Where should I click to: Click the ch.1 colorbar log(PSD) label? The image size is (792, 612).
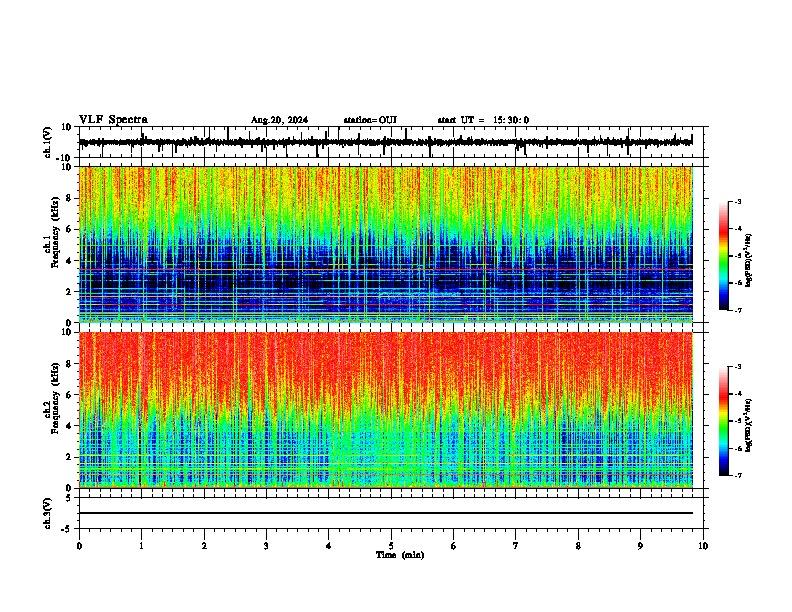[x=748, y=261]
